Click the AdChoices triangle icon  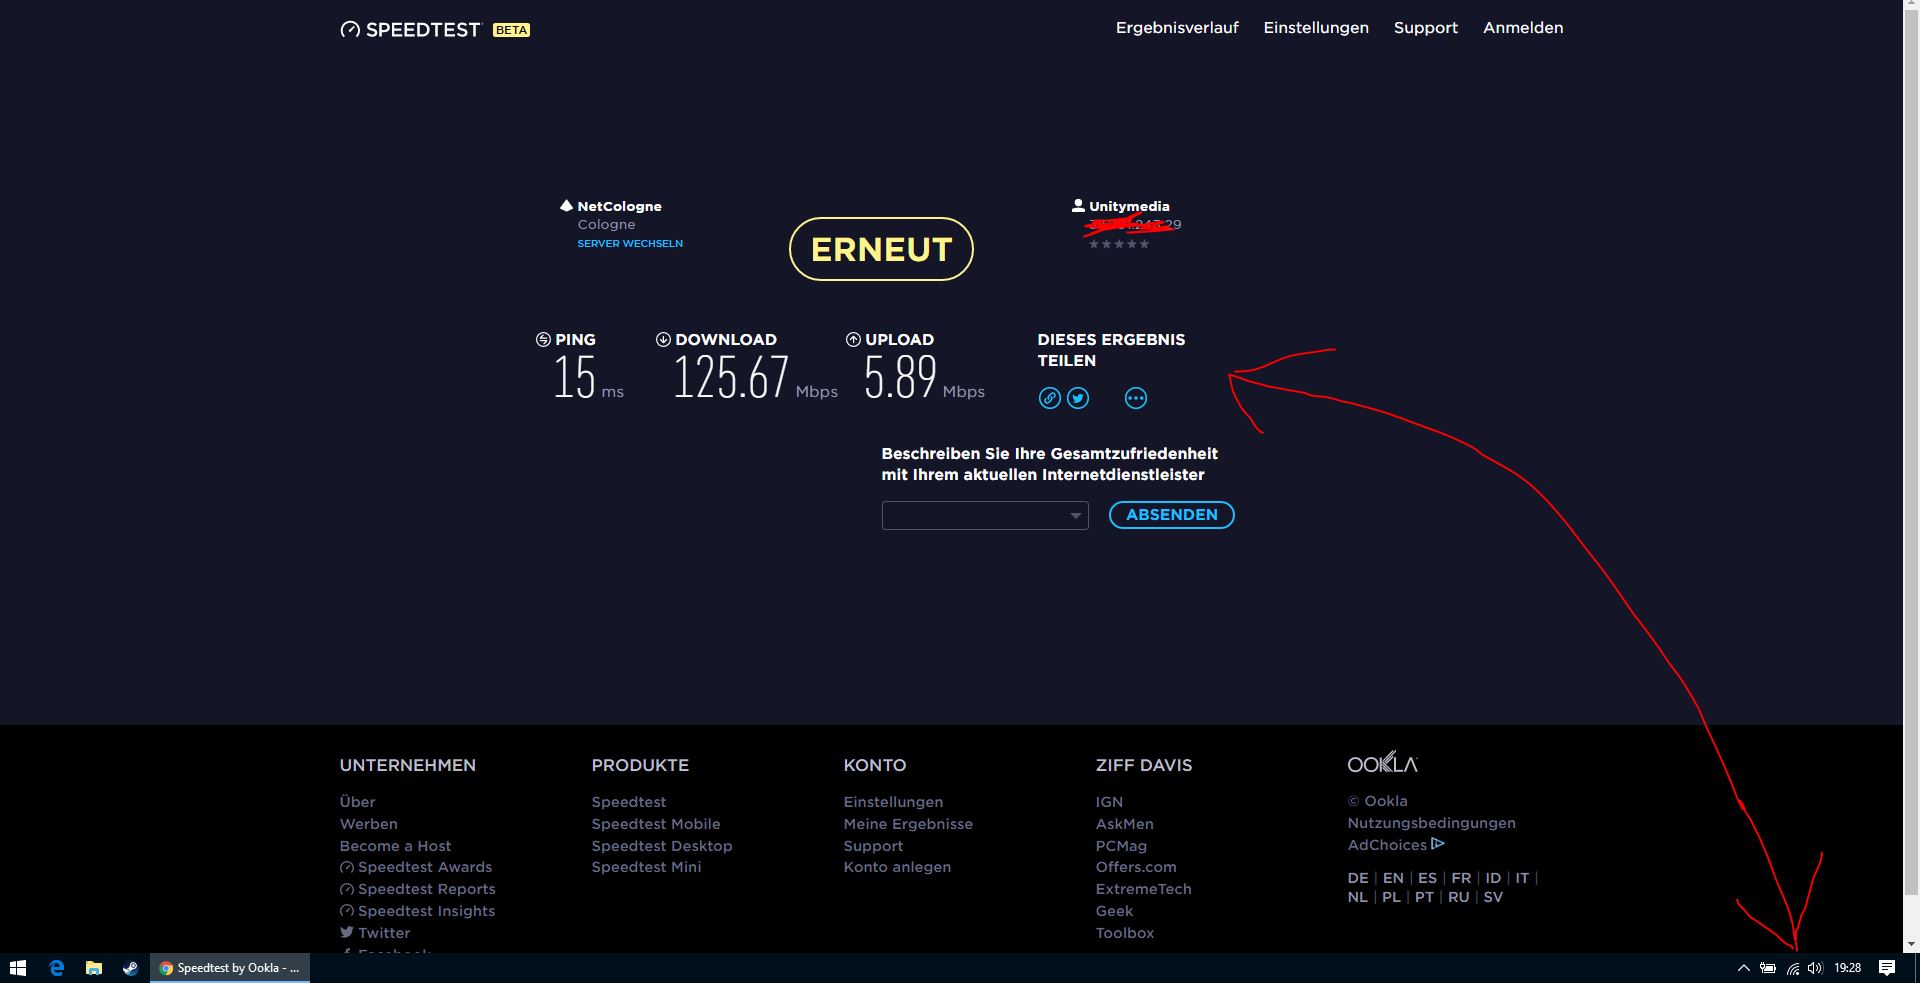tap(1438, 844)
